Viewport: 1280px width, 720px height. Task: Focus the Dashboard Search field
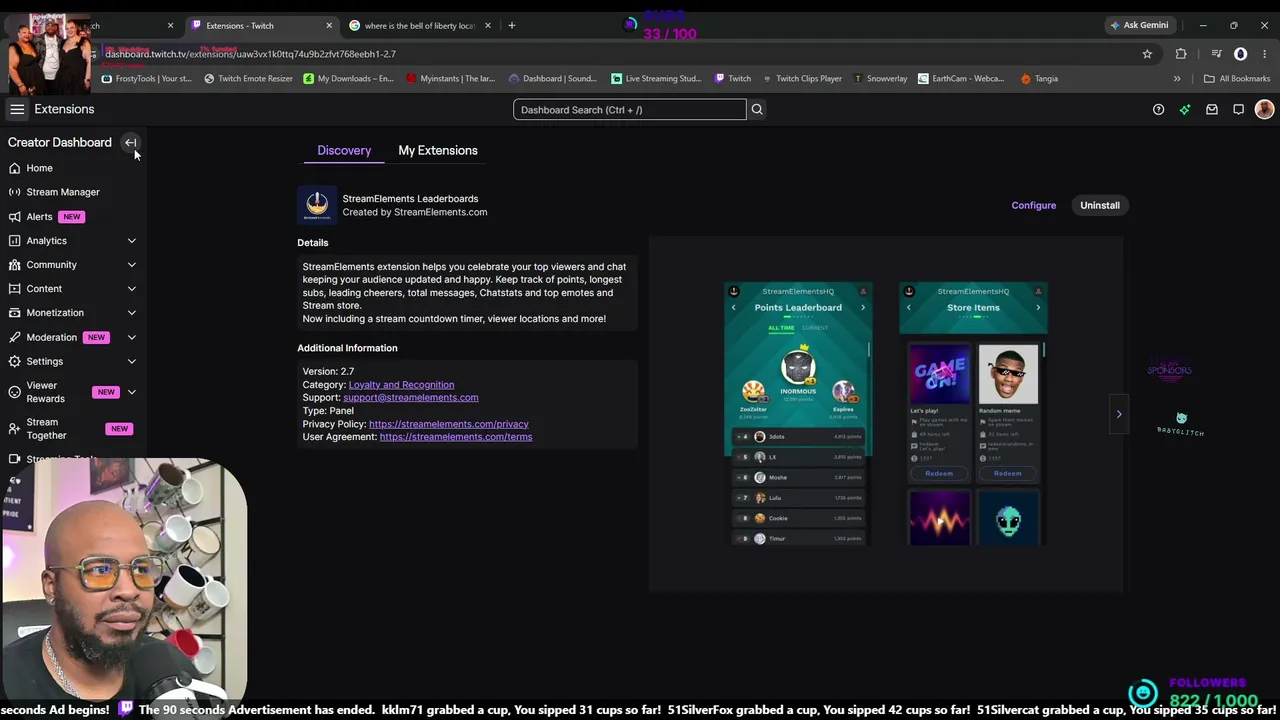point(630,109)
